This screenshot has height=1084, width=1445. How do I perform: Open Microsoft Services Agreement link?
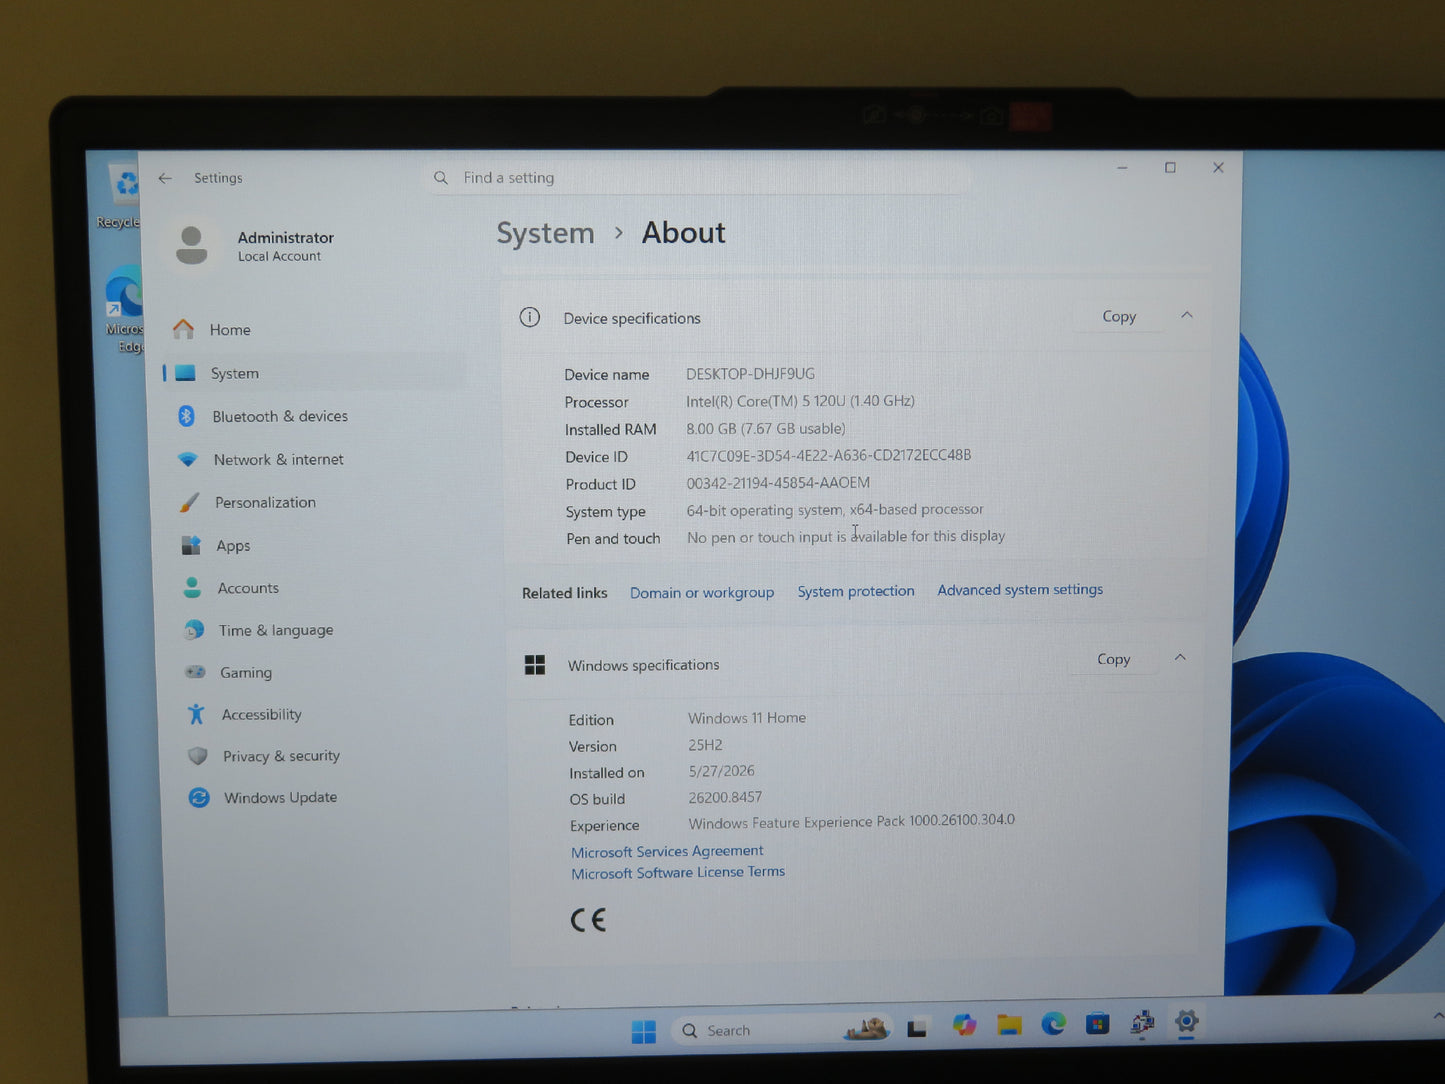pyautogui.click(x=667, y=851)
